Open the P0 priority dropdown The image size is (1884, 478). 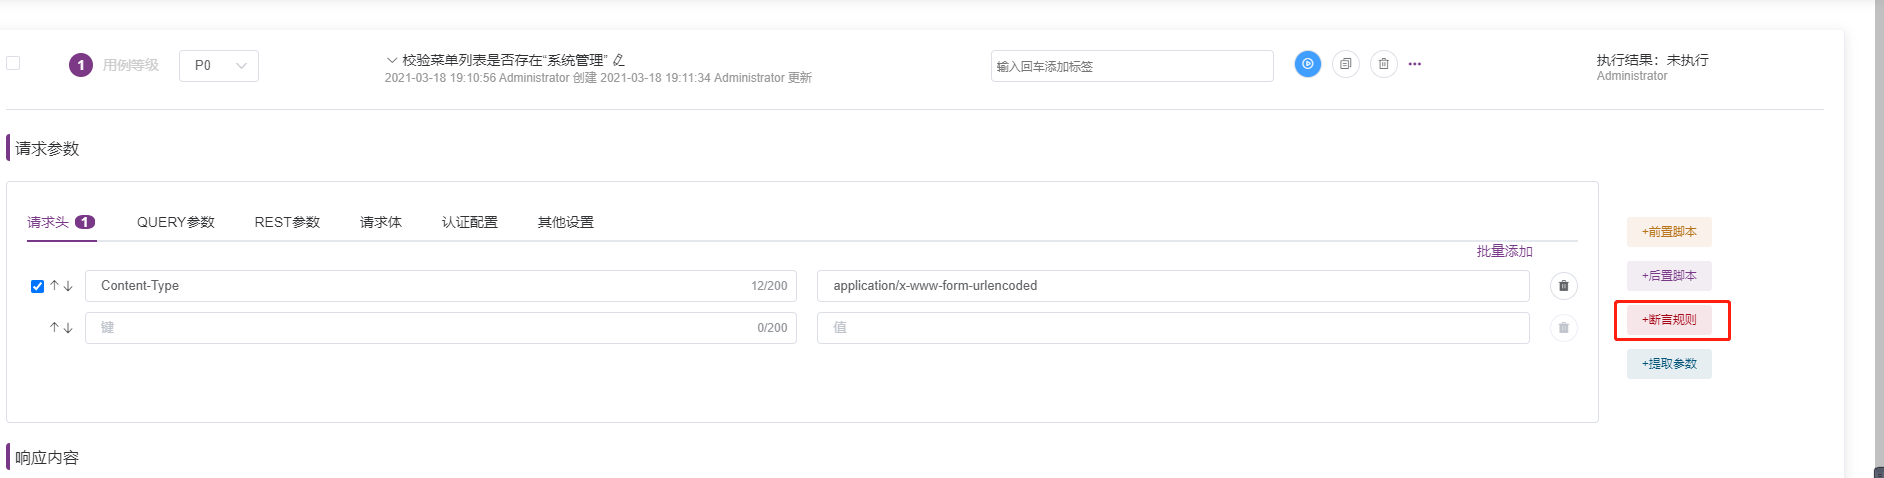pyautogui.click(x=219, y=66)
